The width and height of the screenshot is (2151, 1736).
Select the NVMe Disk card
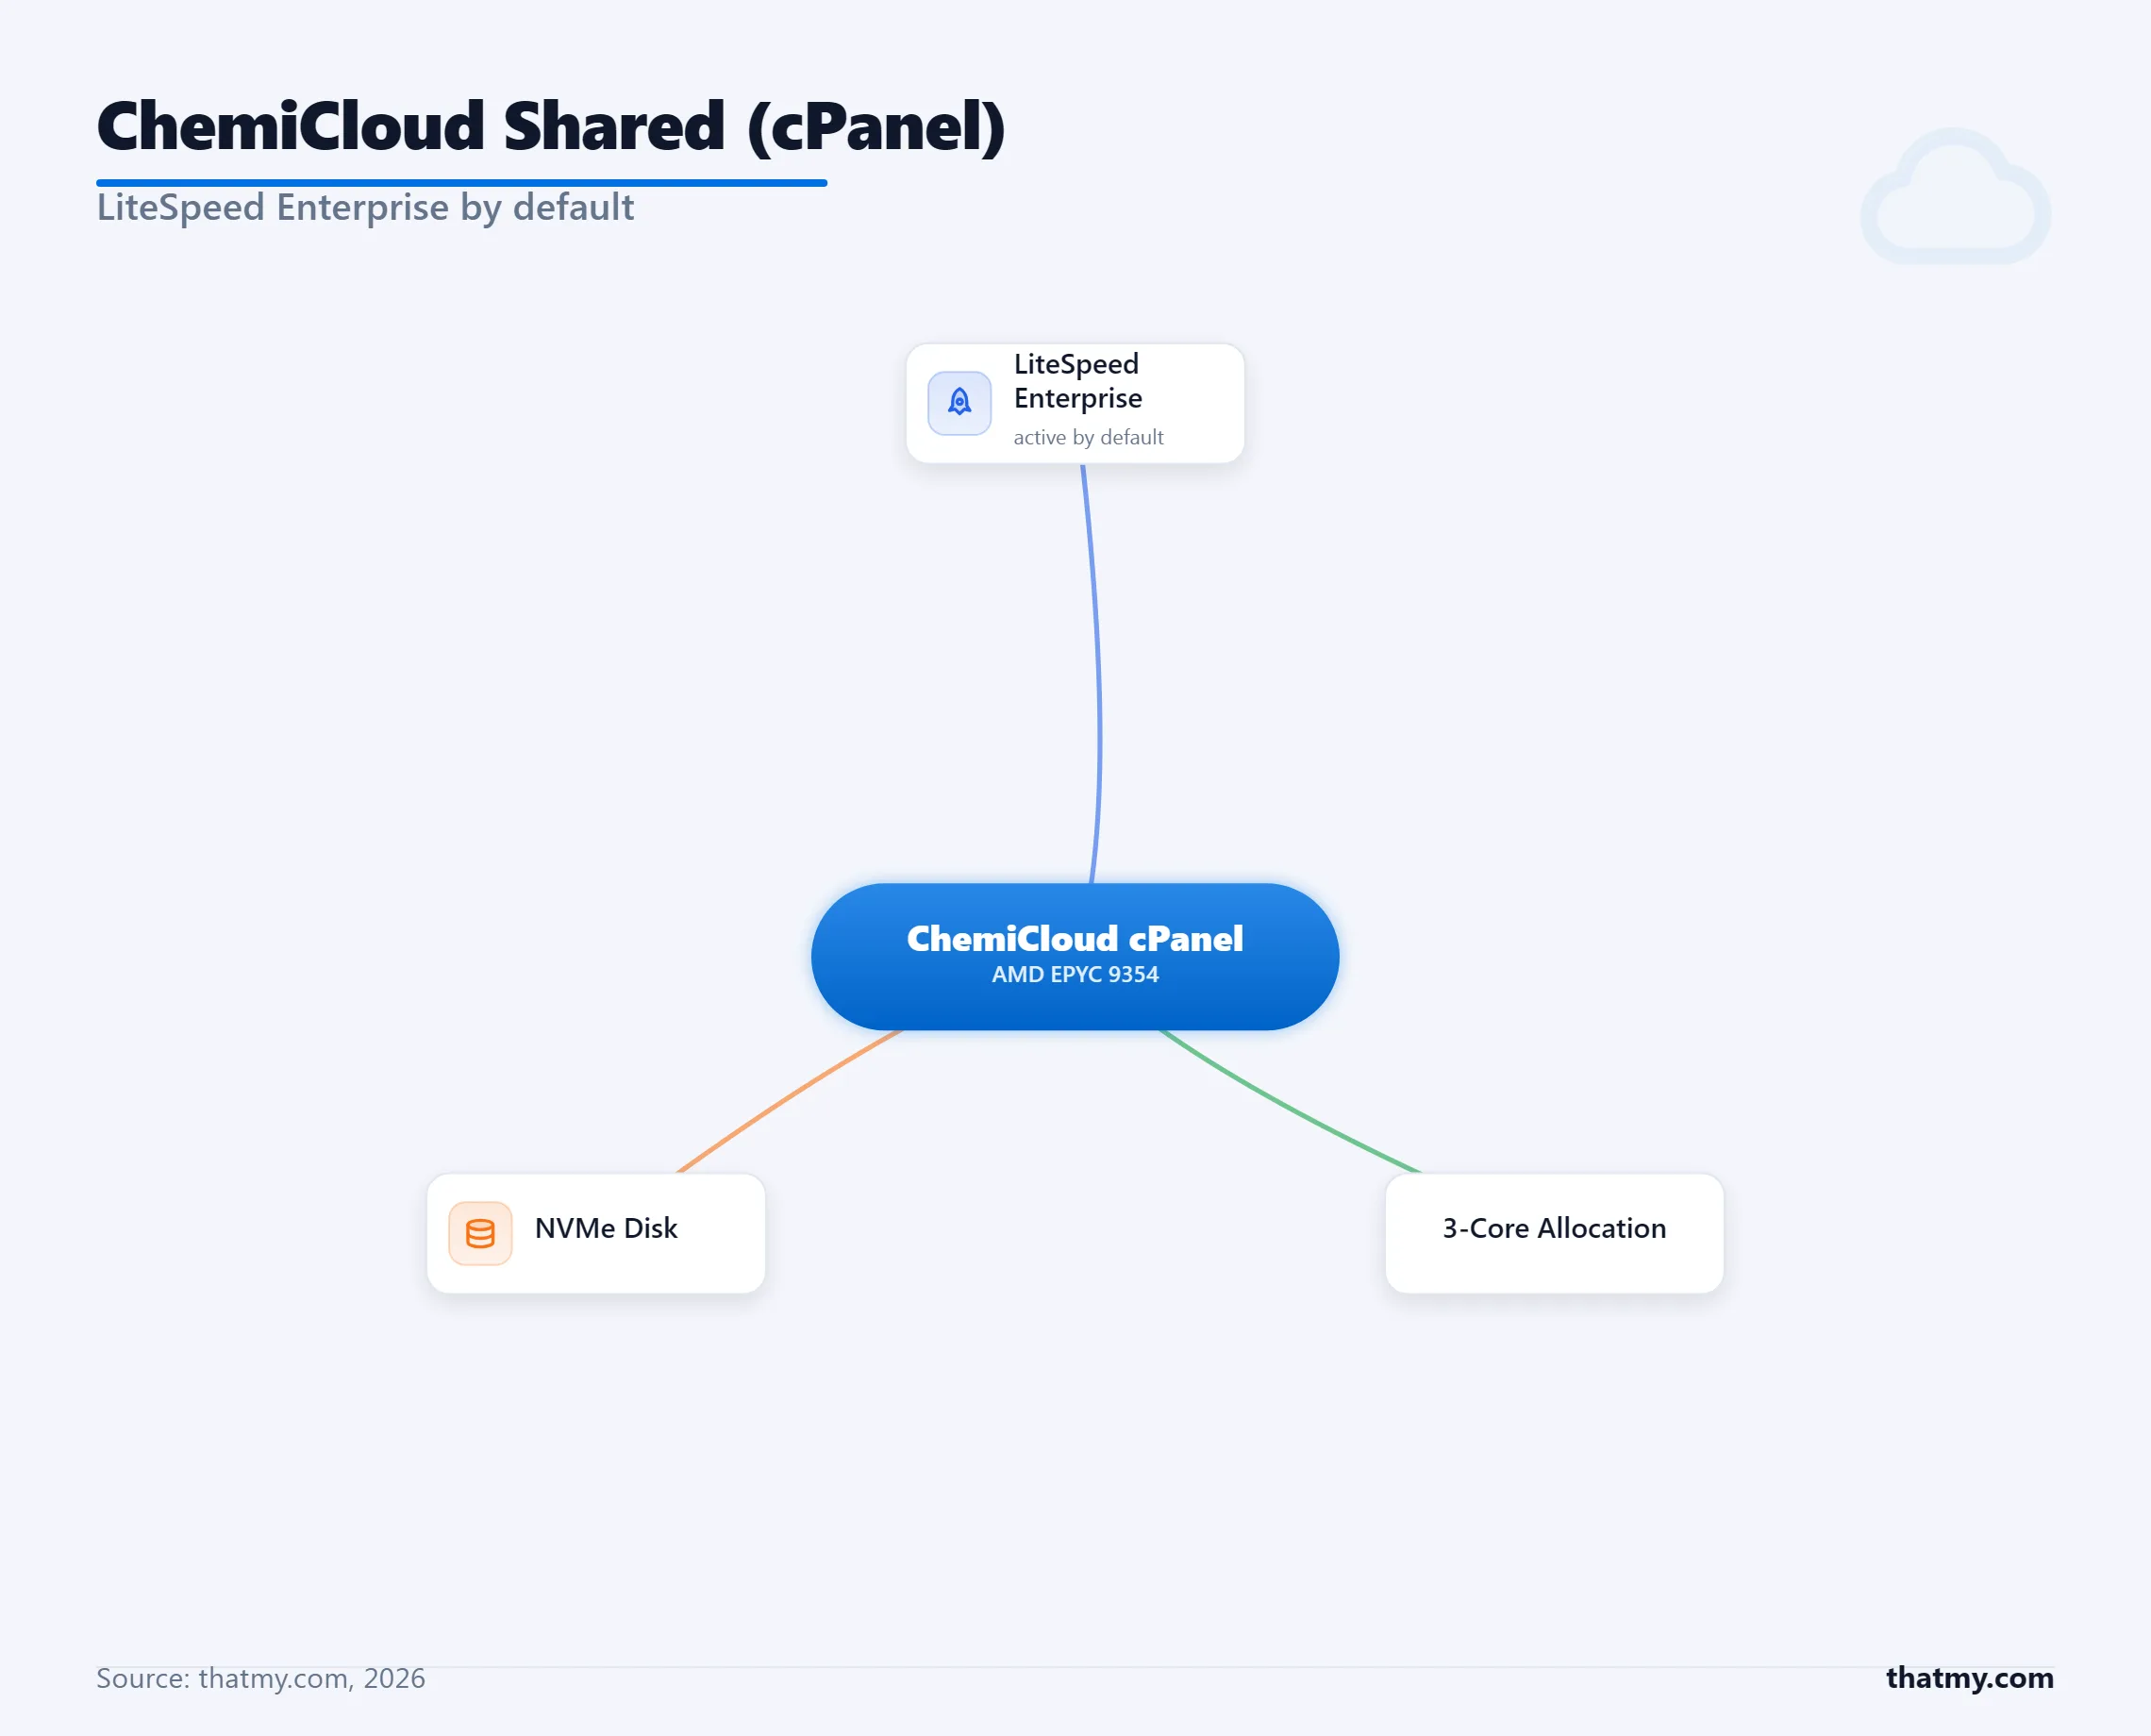(x=596, y=1233)
